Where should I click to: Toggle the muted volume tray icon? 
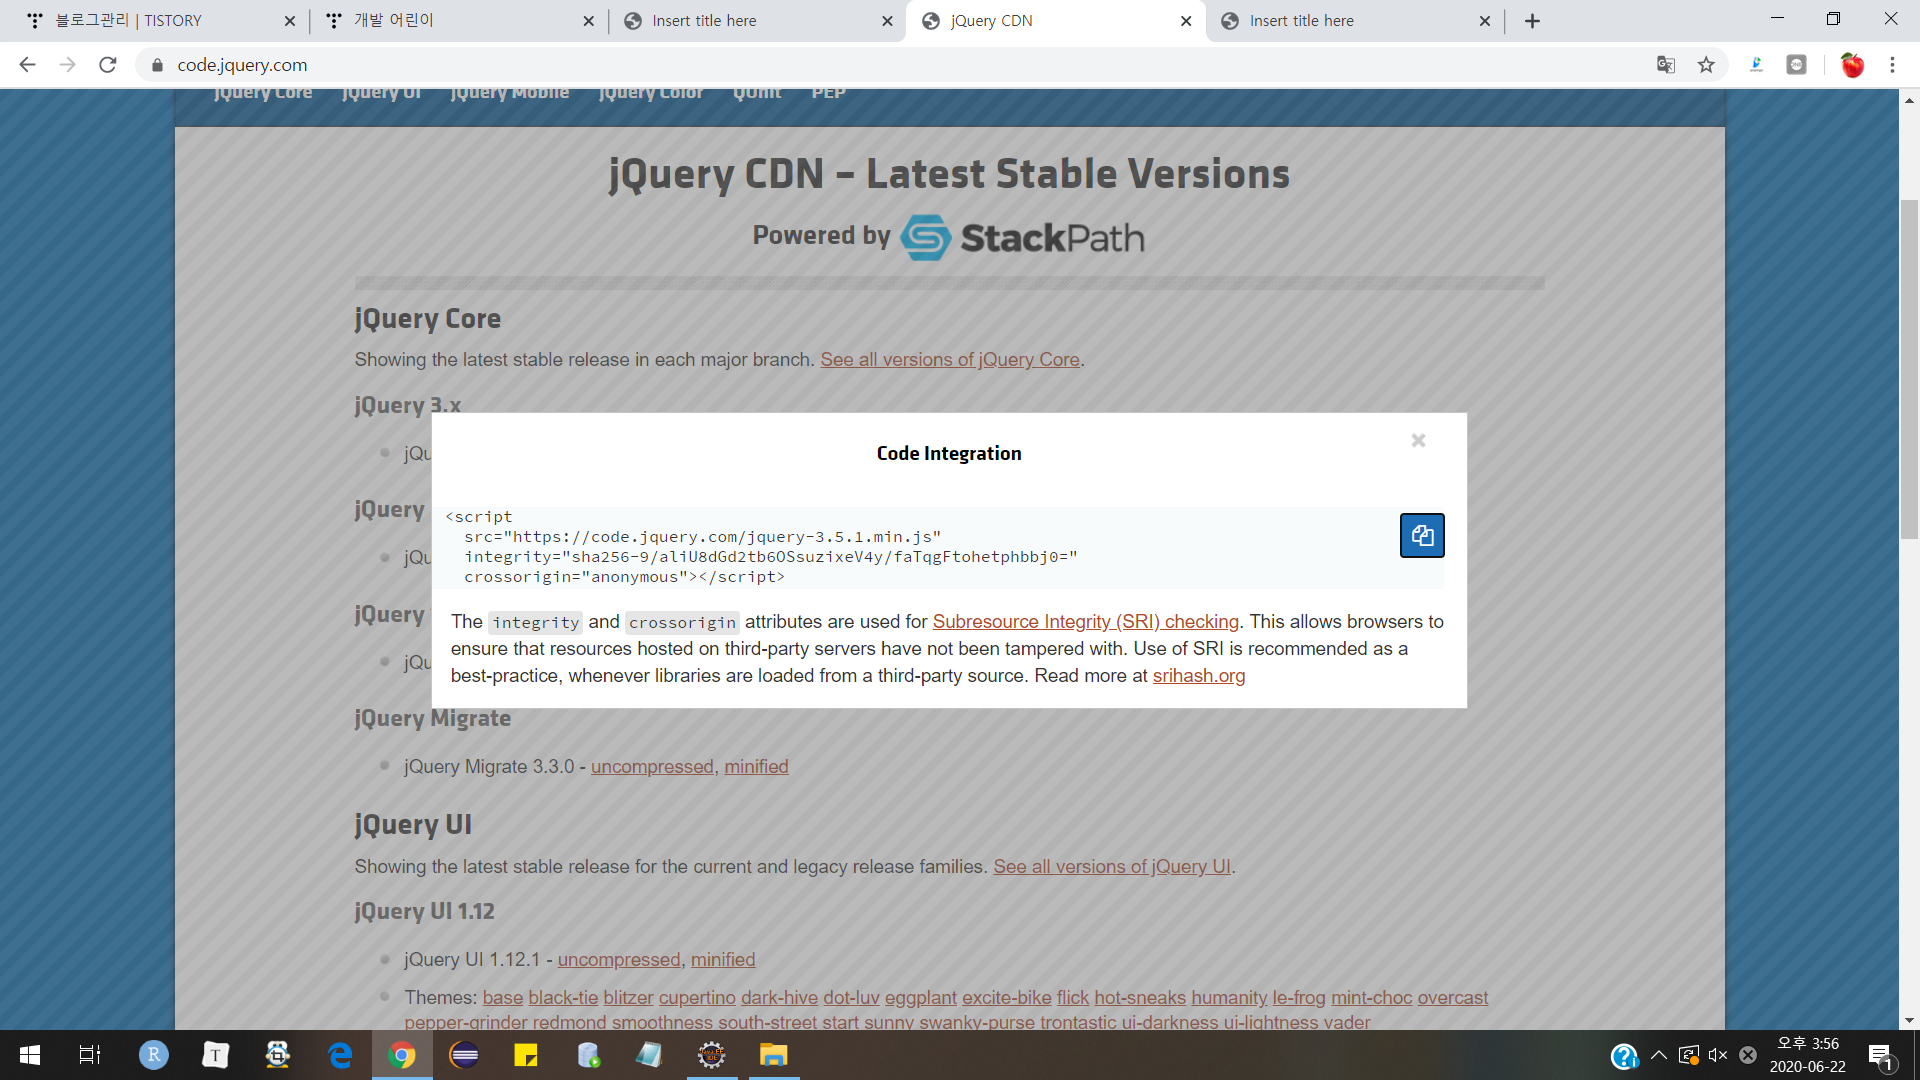1718,1055
